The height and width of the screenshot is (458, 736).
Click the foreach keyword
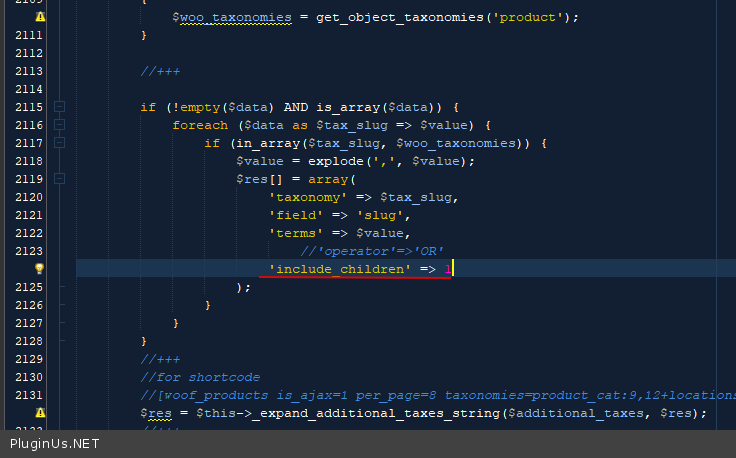(x=200, y=125)
